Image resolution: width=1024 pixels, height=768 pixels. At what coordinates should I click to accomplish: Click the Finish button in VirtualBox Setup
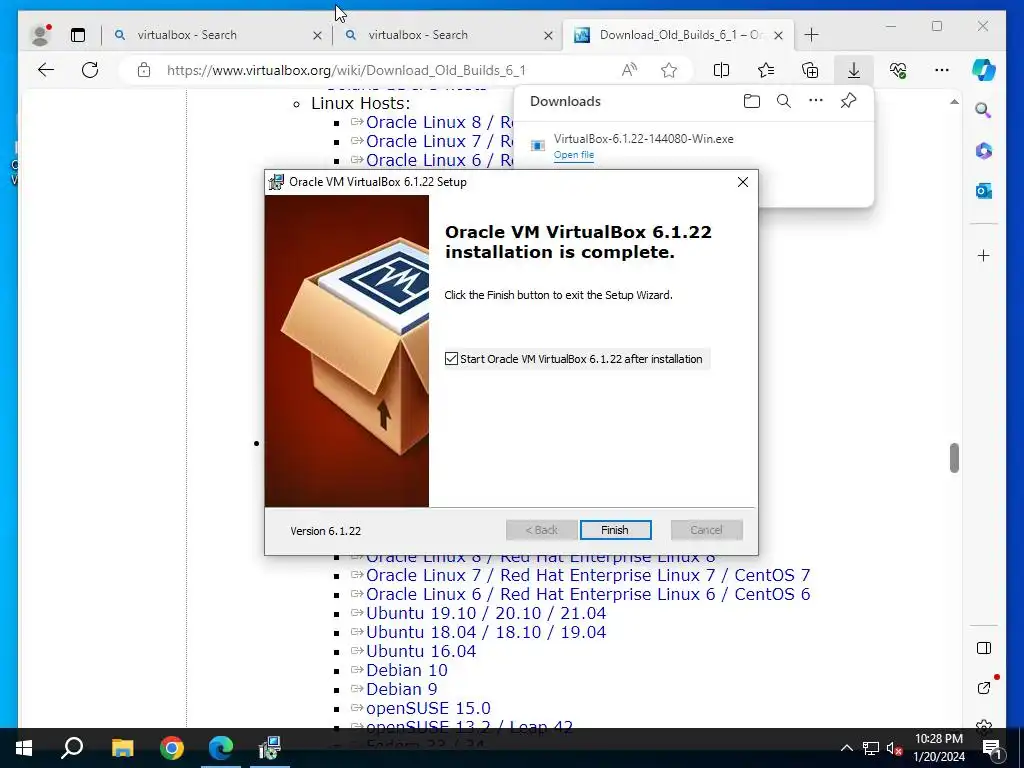click(615, 530)
